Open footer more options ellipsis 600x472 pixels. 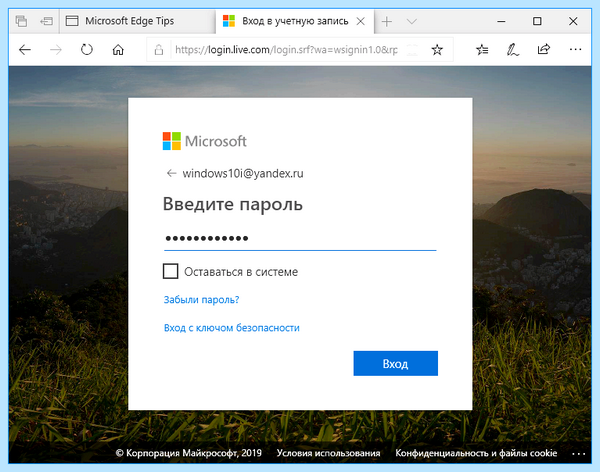click(x=578, y=454)
